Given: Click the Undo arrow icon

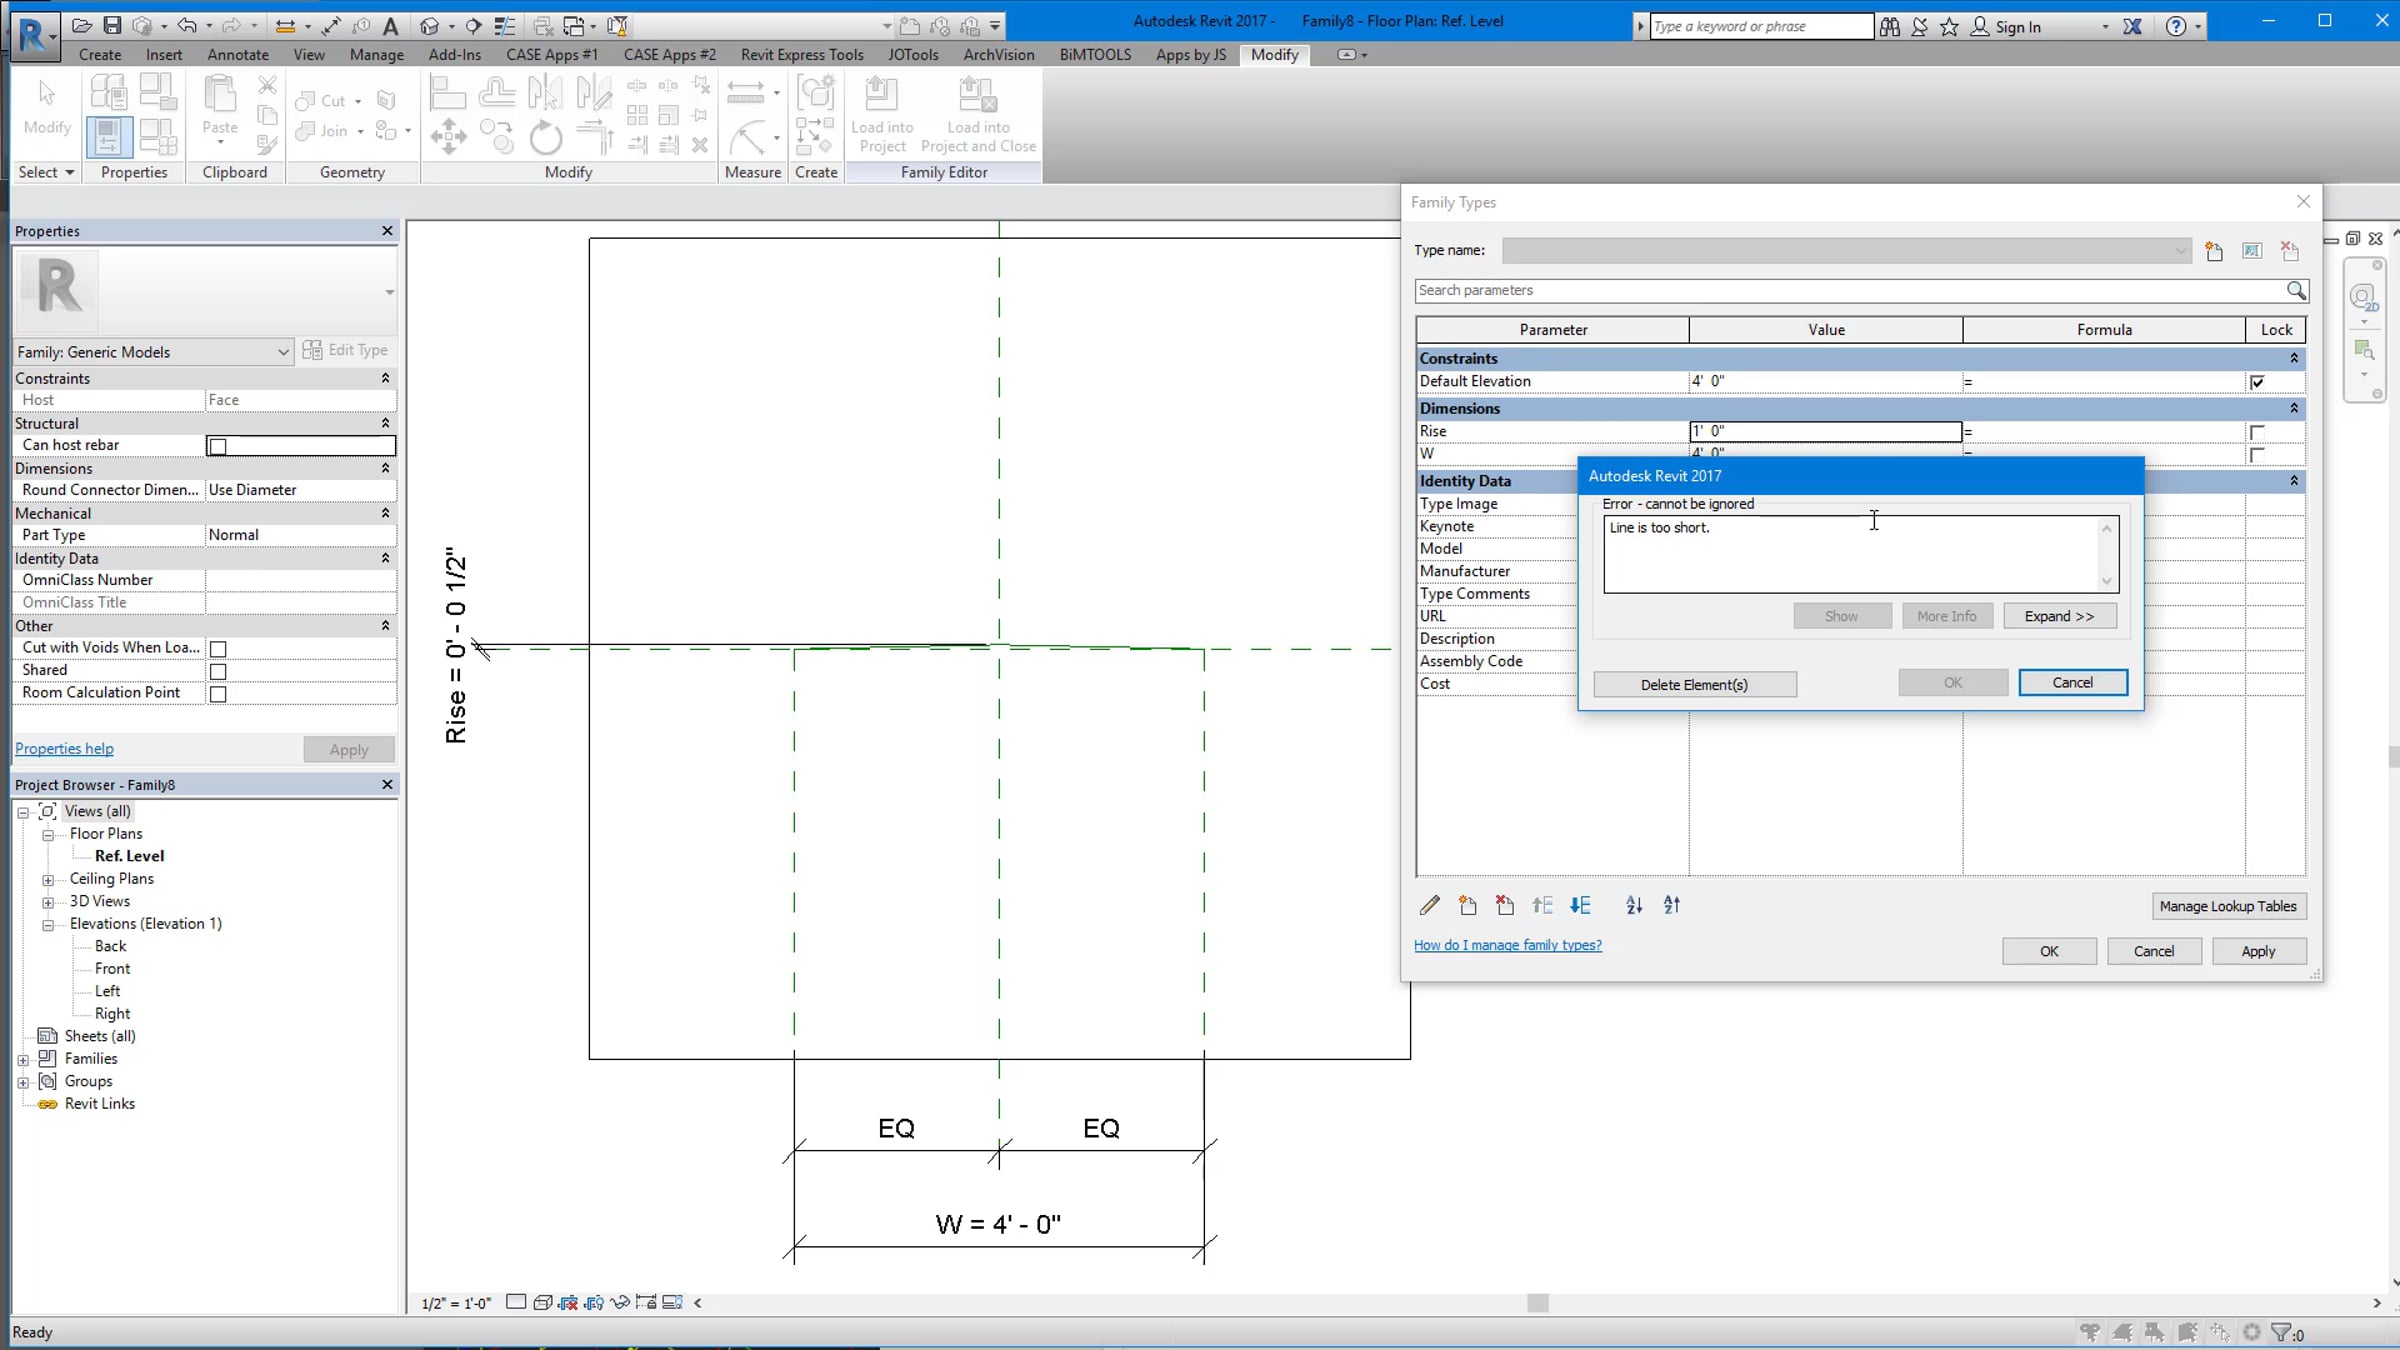Looking at the screenshot, I should (x=187, y=26).
